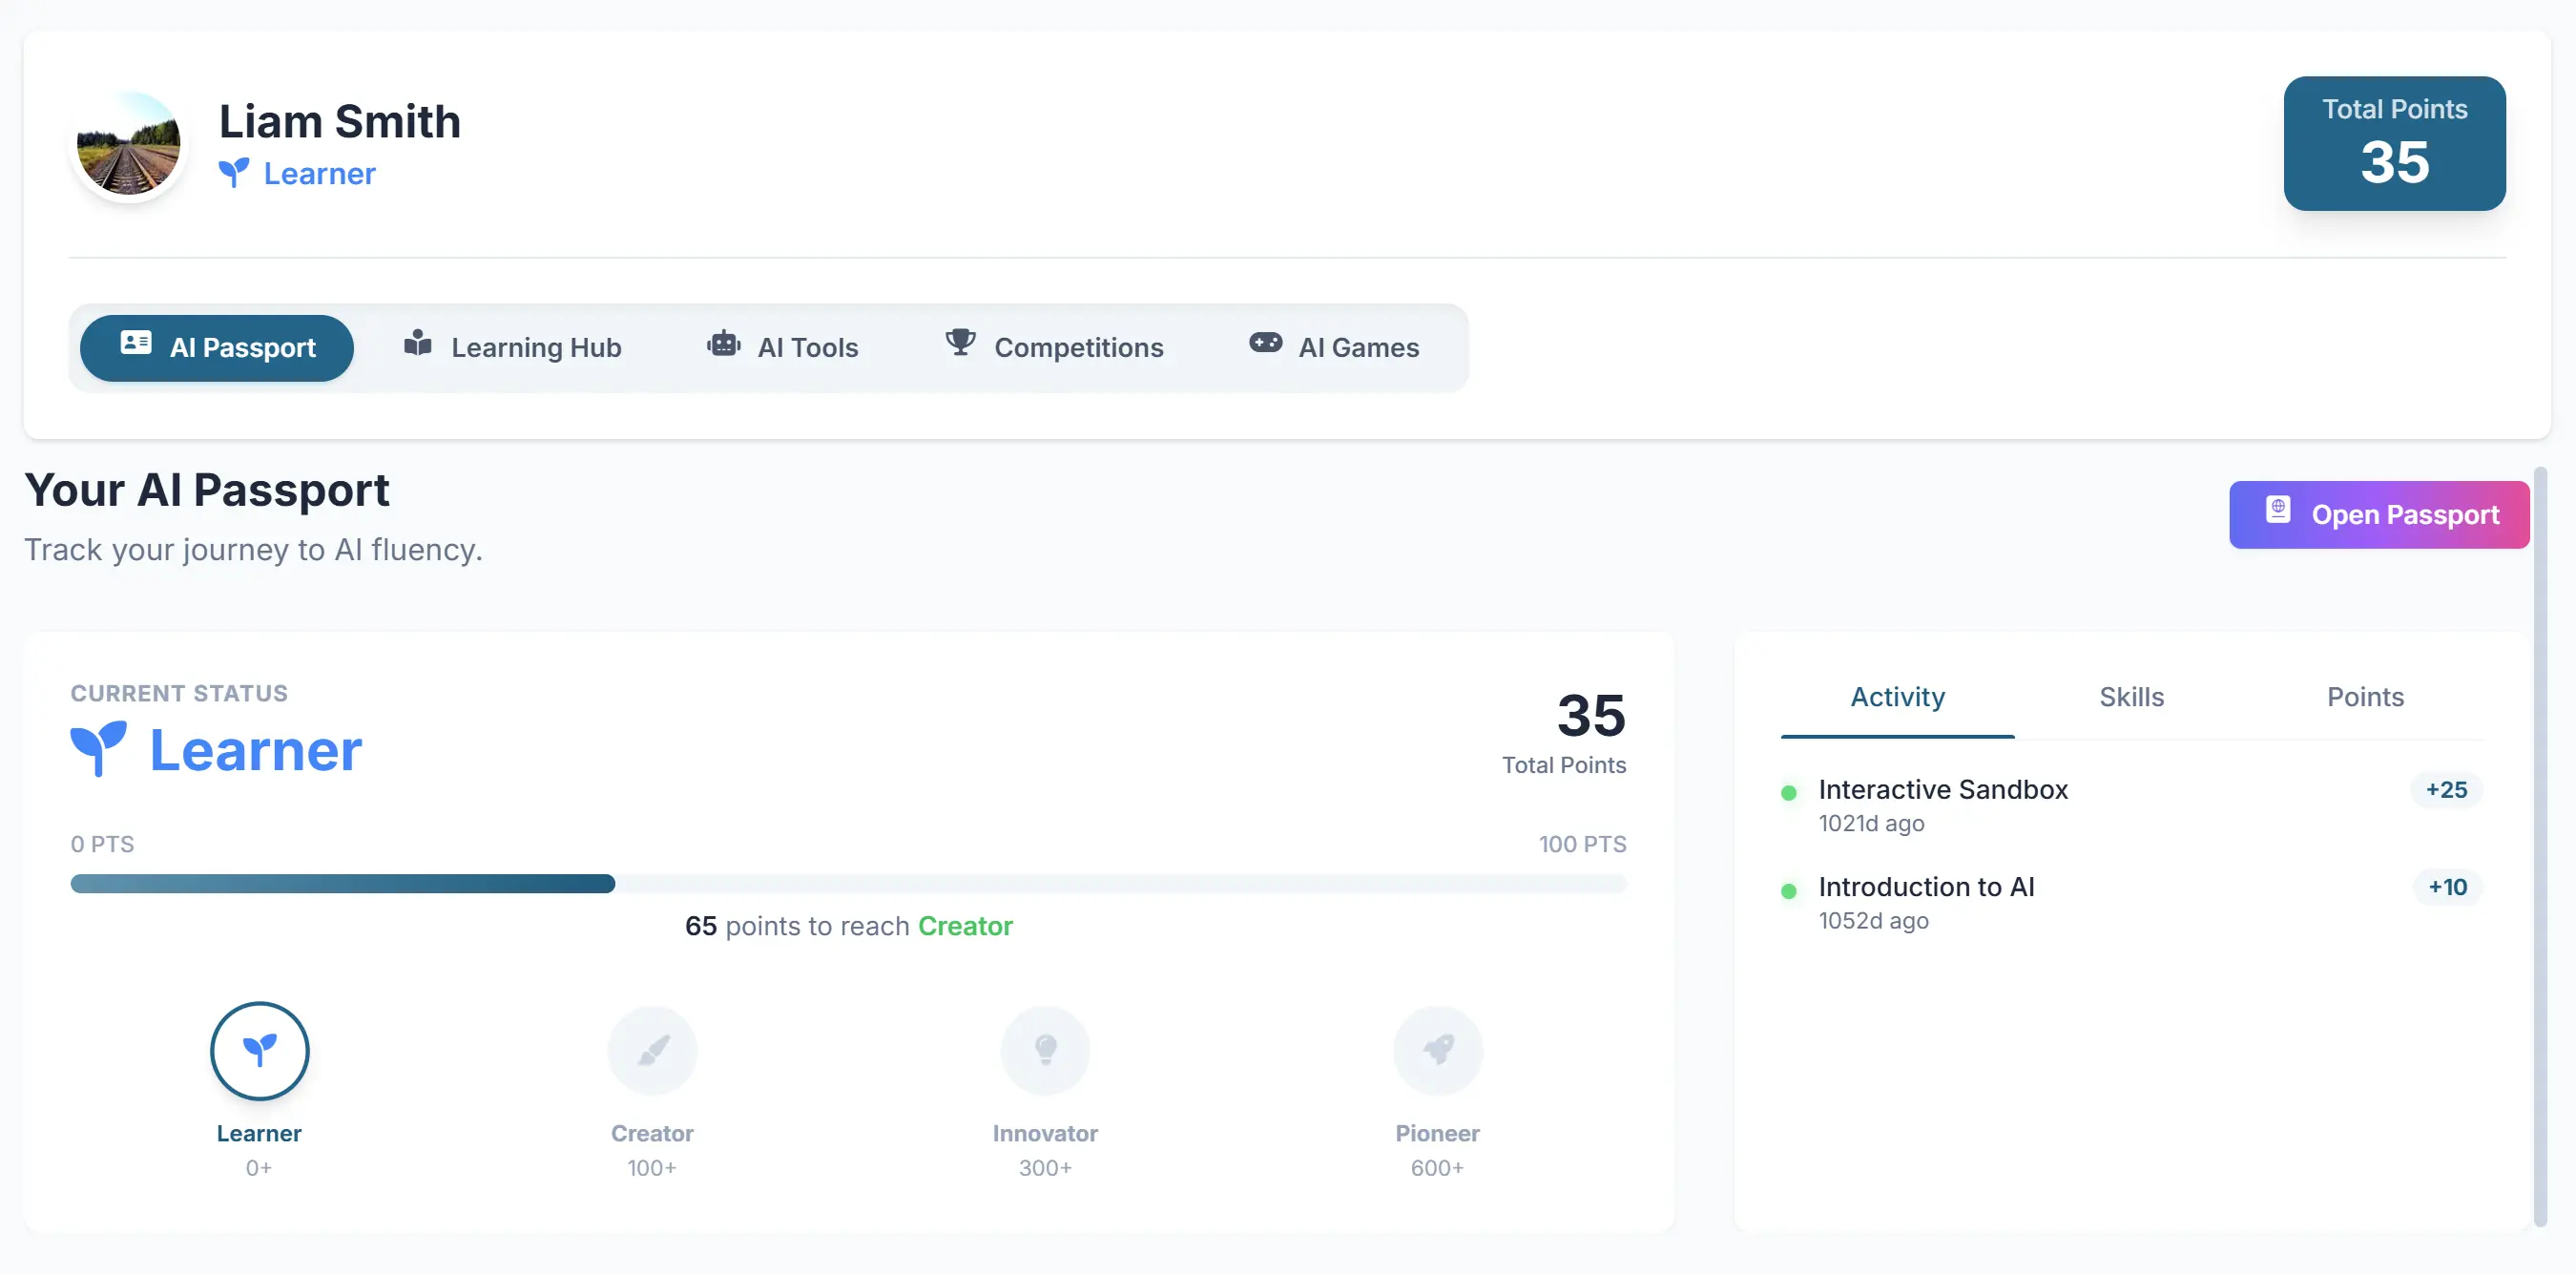Select the Pioneer rocket badge icon
Viewport: 2576px width, 1275px height.
[x=1438, y=1049]
